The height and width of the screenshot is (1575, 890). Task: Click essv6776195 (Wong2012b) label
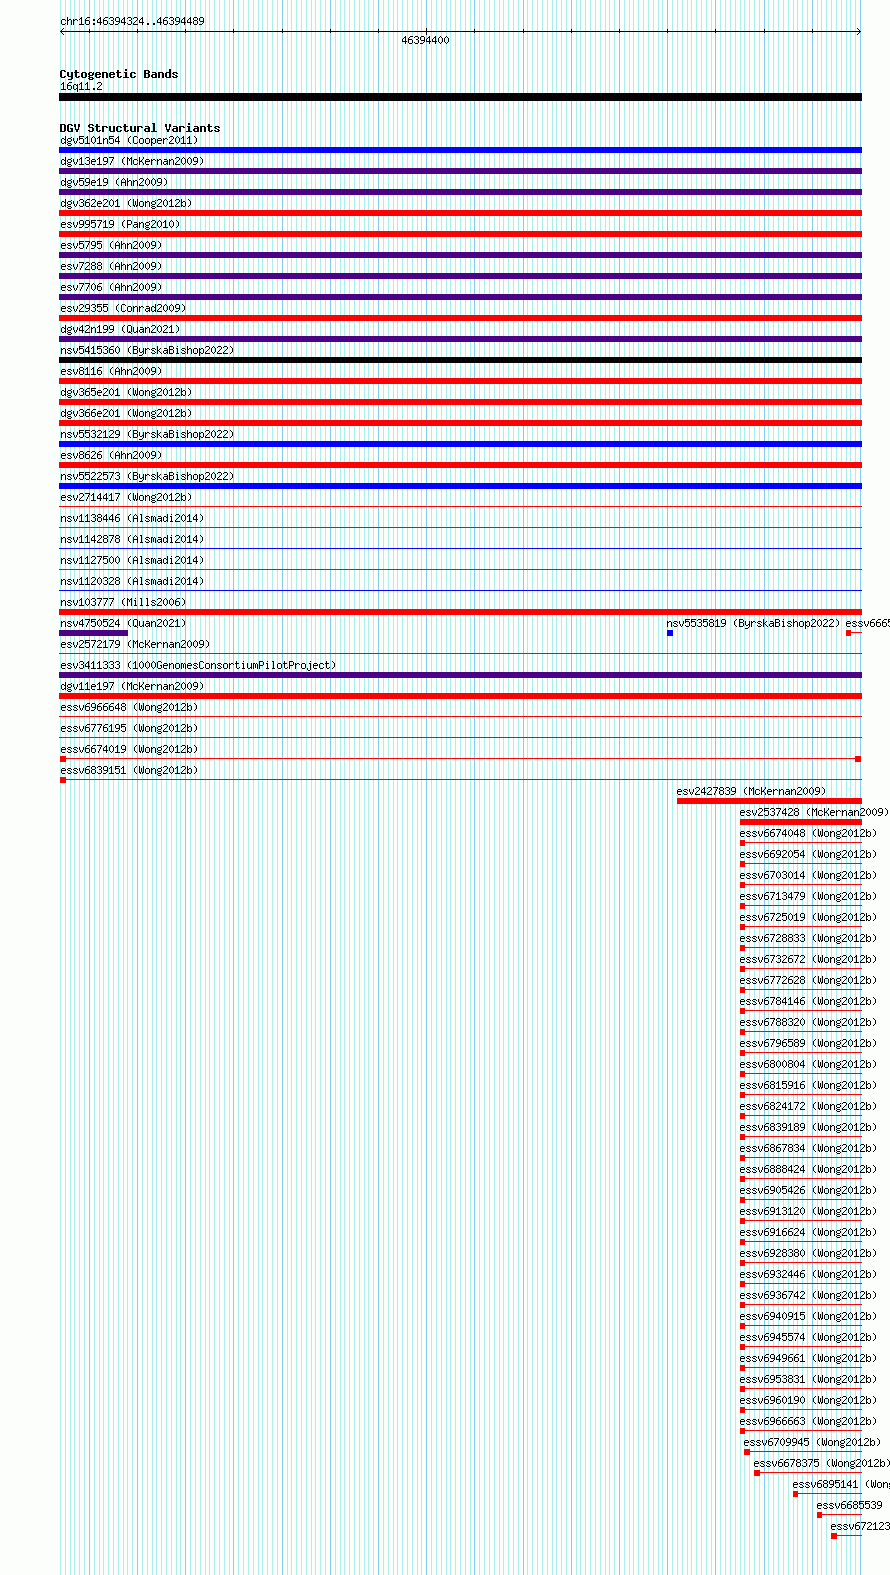[x=129, y=728]
